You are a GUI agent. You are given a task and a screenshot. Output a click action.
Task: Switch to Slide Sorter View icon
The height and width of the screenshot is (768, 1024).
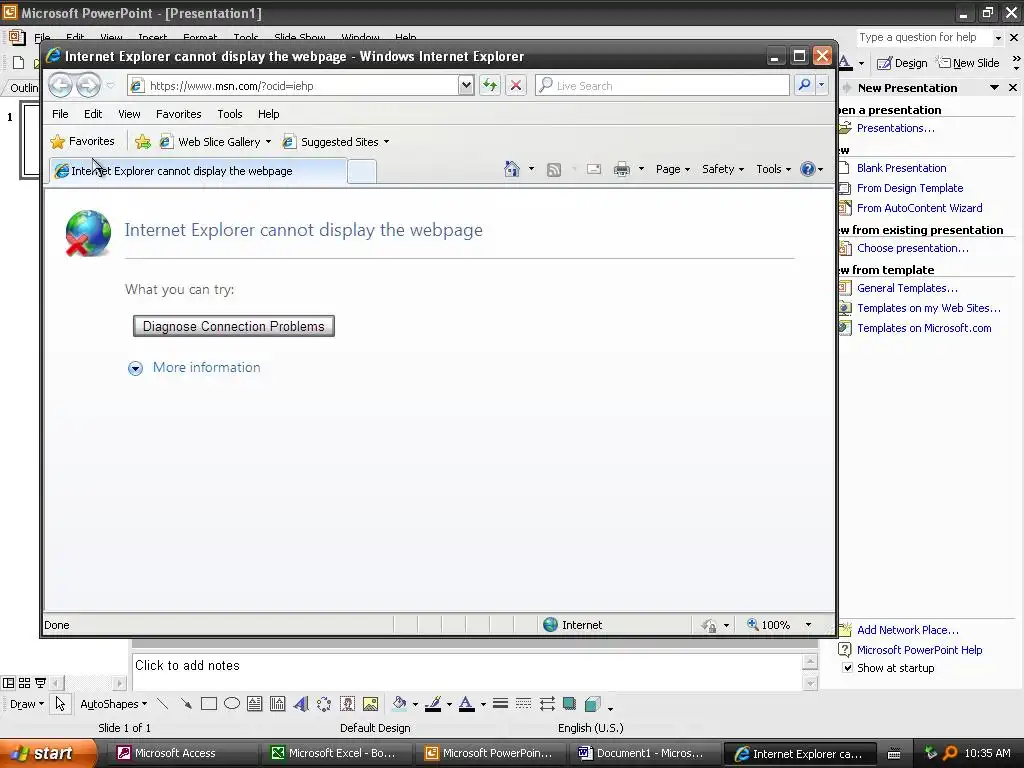click(x=25, y=683)
